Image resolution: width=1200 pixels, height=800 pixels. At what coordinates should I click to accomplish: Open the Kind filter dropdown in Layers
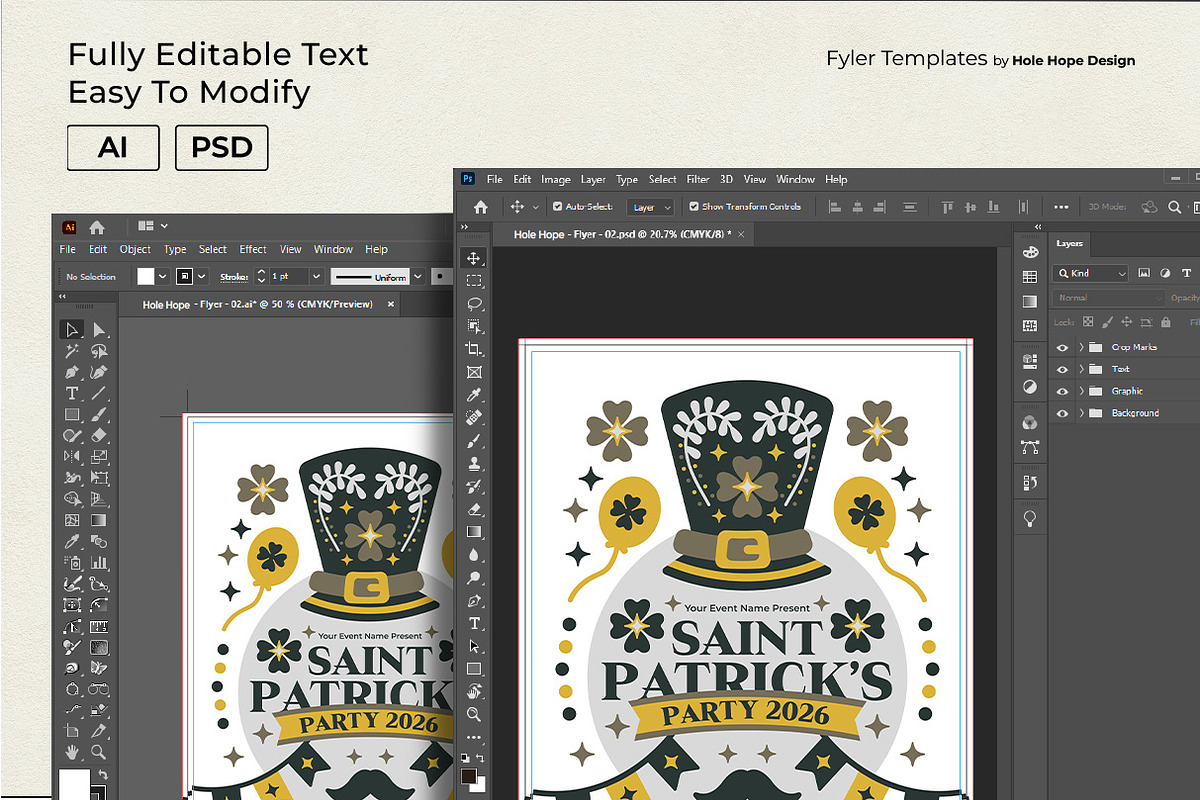(1091, 273)
